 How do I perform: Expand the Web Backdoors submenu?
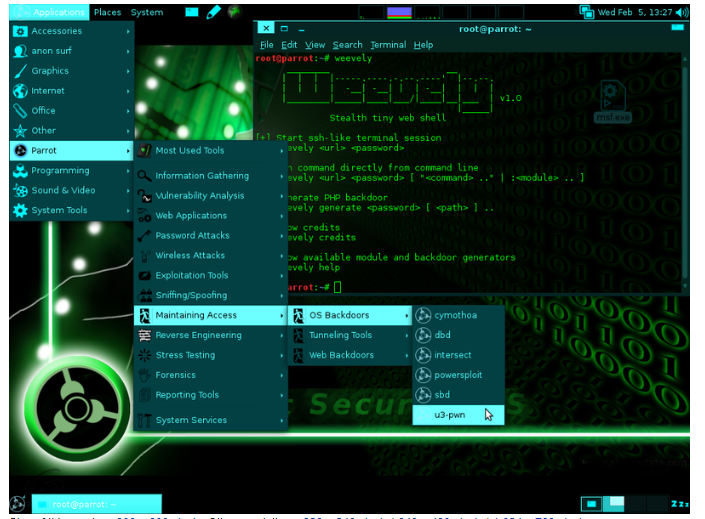(x=349, y=355)
